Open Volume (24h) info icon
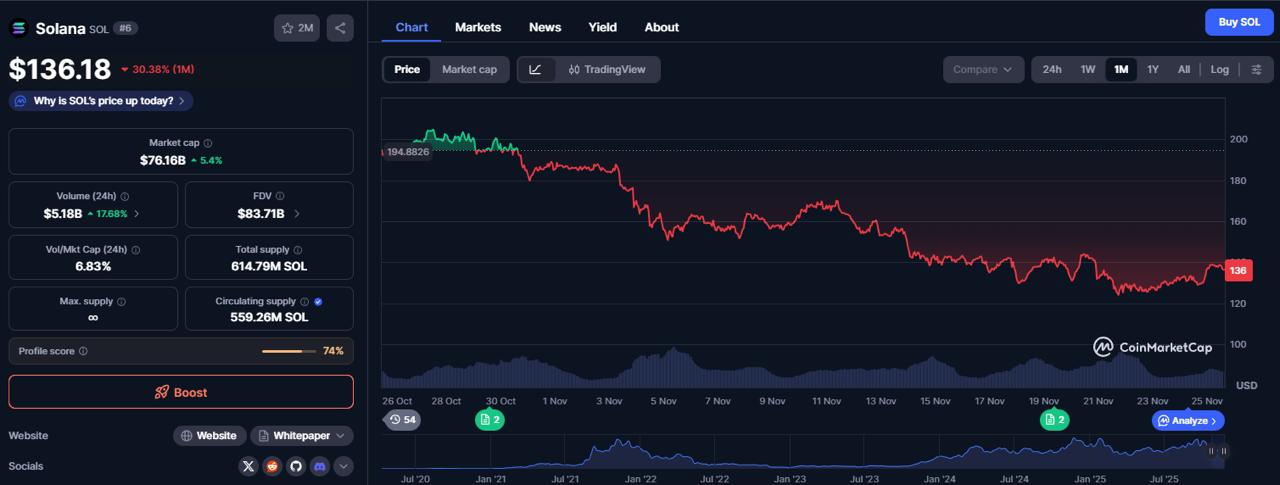This screenshot has width=1280, height=485. pos(124,197)
